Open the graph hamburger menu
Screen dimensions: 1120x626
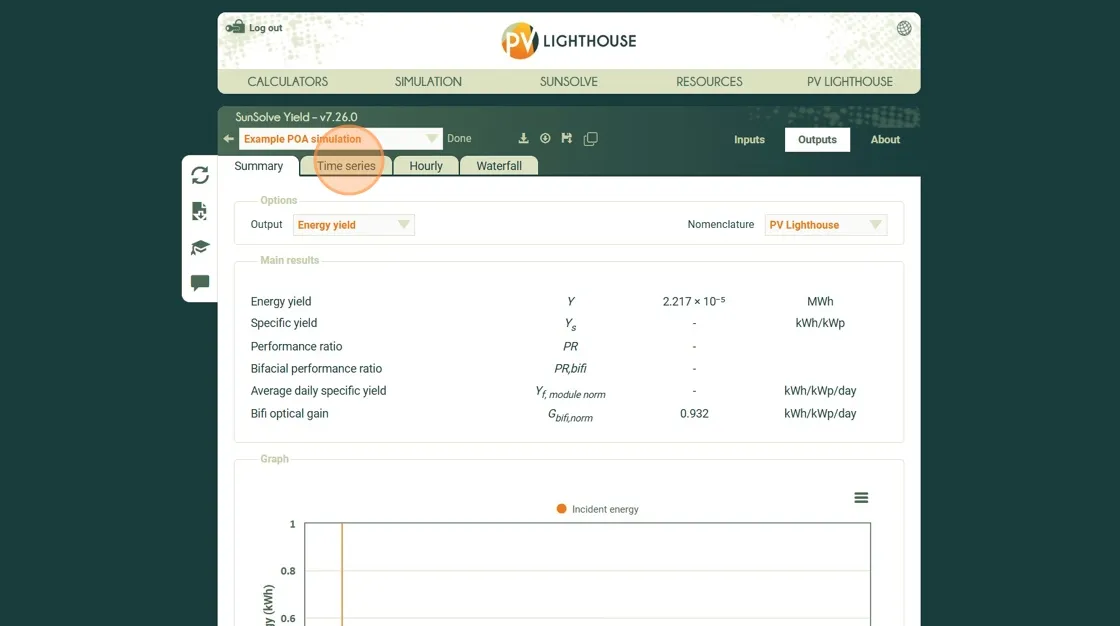pos(861,498)
